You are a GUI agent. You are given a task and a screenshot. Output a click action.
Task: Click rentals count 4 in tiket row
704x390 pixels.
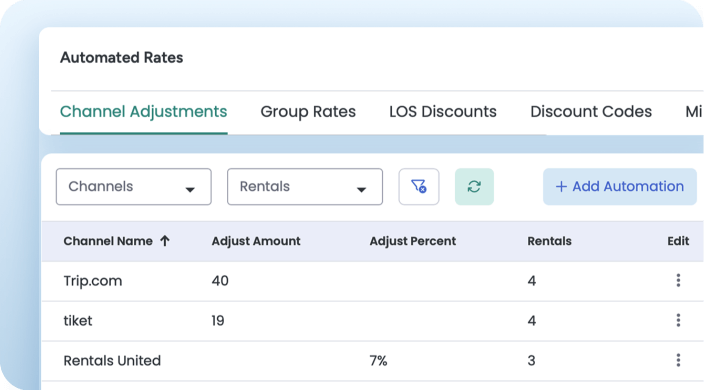(532, 321)
